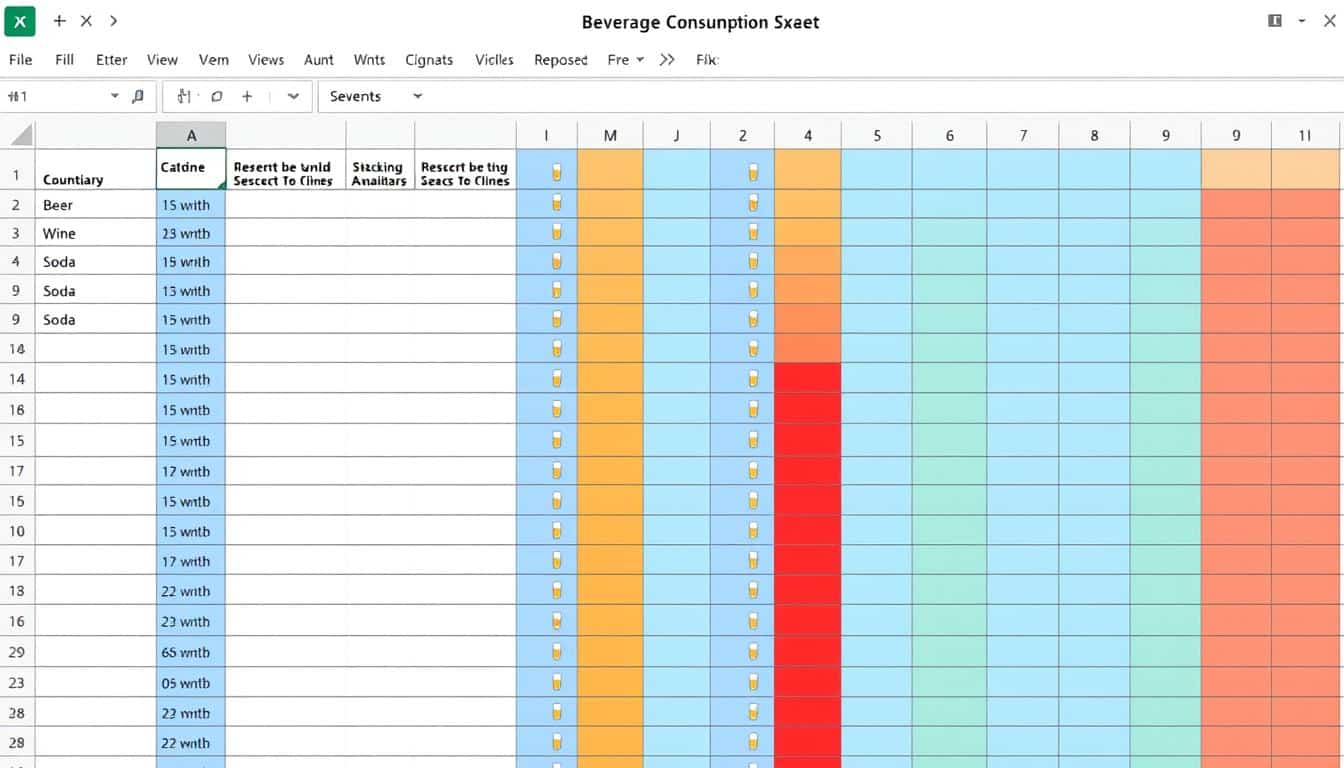This screenshot has height=768, width=1344.
Task: Select row header 29
Action: pyautogui.click(x=17, y=652)
